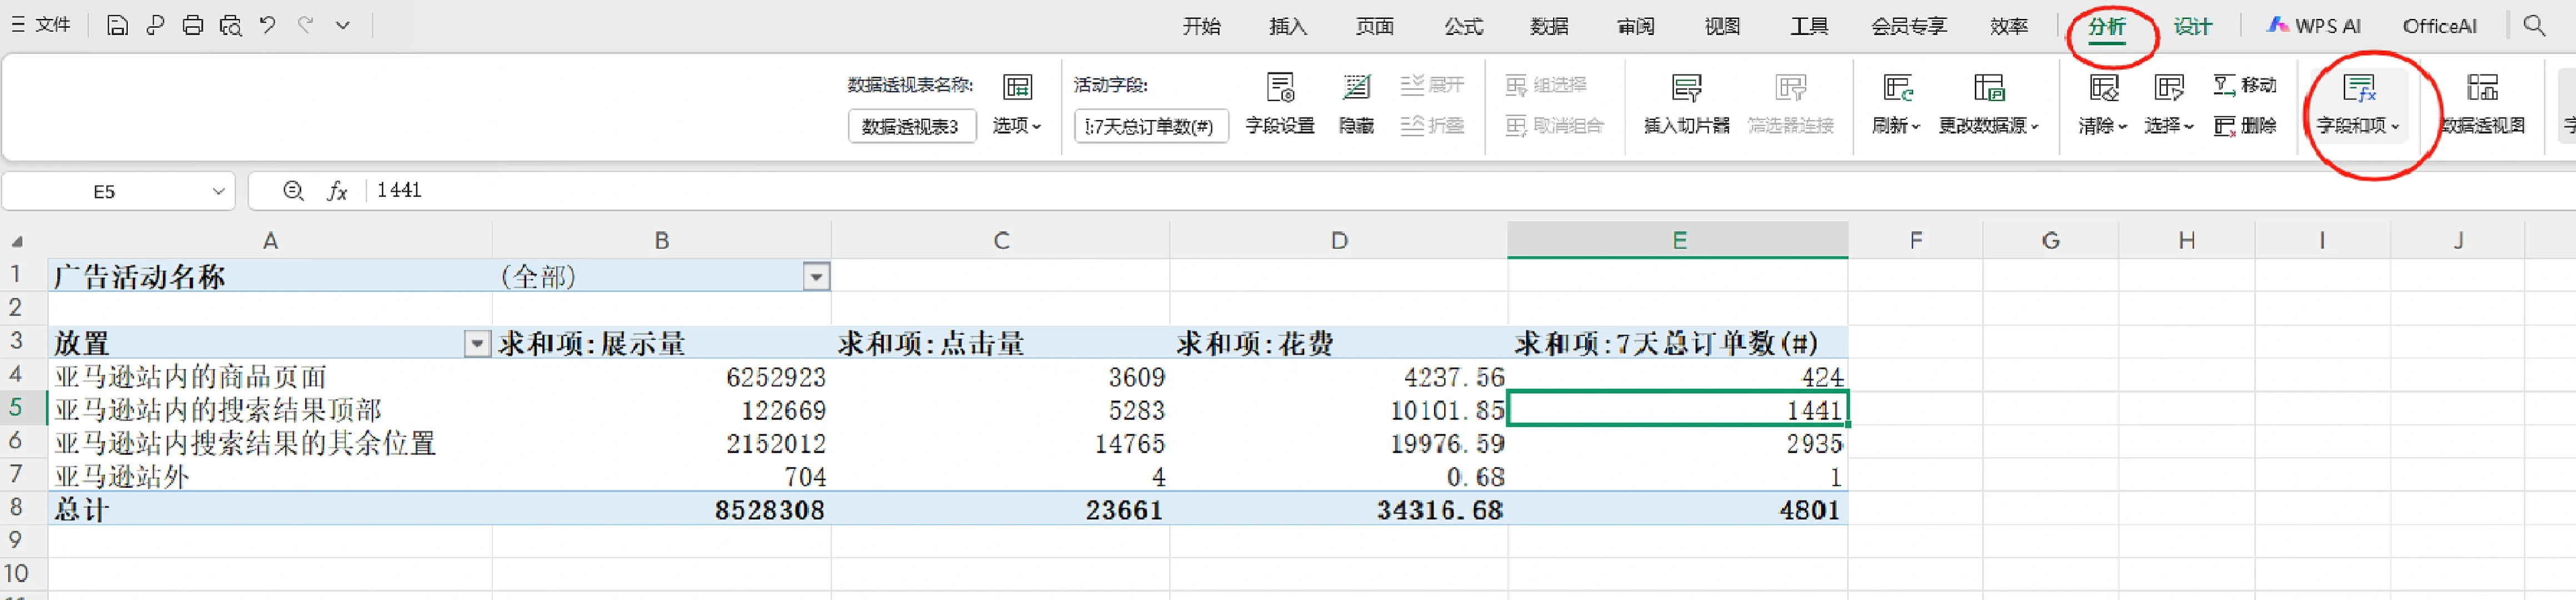This screenshot has width=2576, height=600.
Task: Click the Print icon
Action: pos(193,26)
